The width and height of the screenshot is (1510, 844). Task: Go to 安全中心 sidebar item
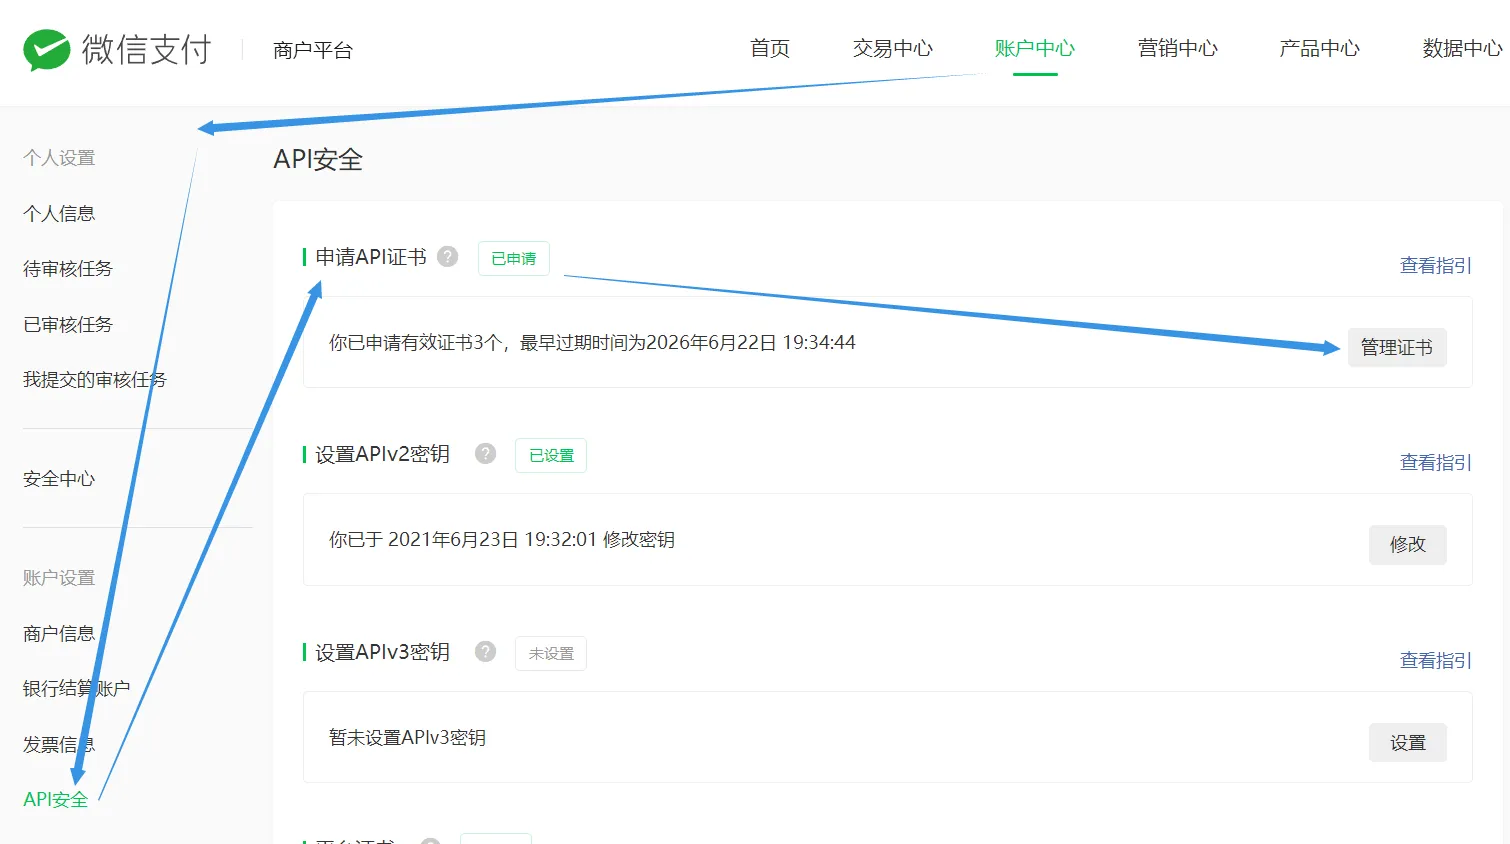(x=59, y=479)
